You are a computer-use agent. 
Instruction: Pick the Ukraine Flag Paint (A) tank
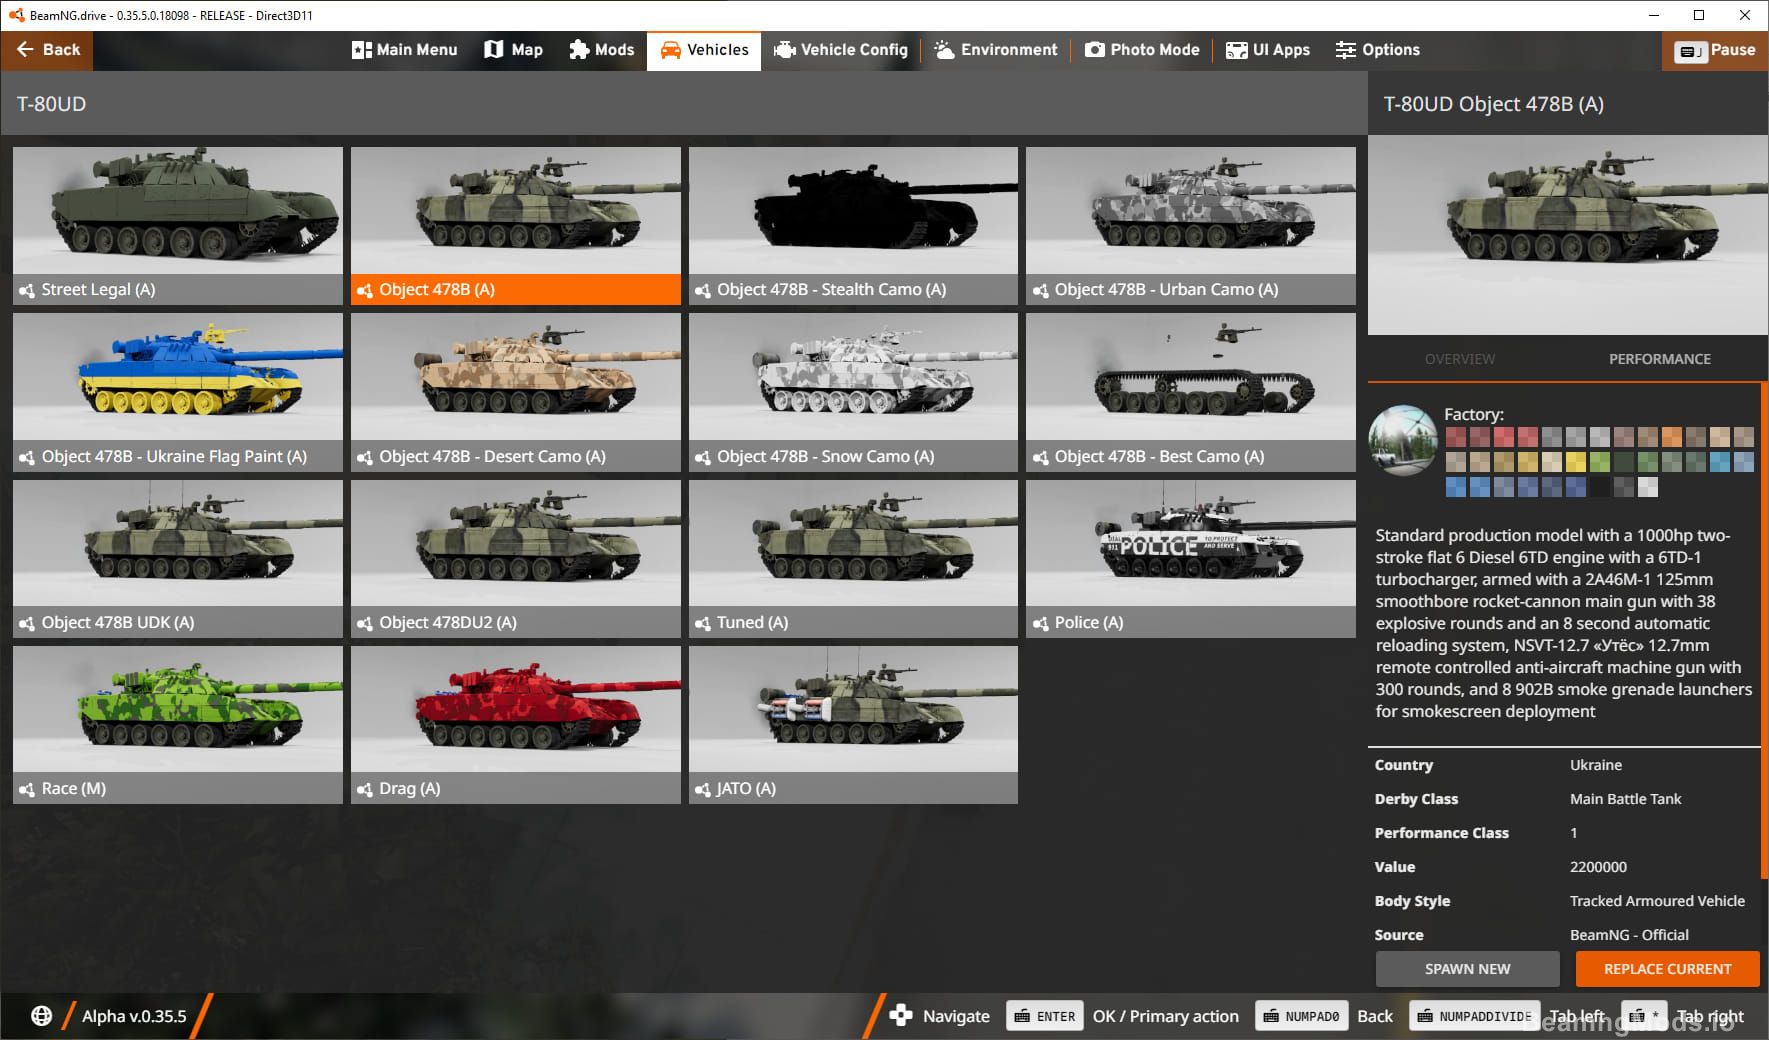pos(178,392)
